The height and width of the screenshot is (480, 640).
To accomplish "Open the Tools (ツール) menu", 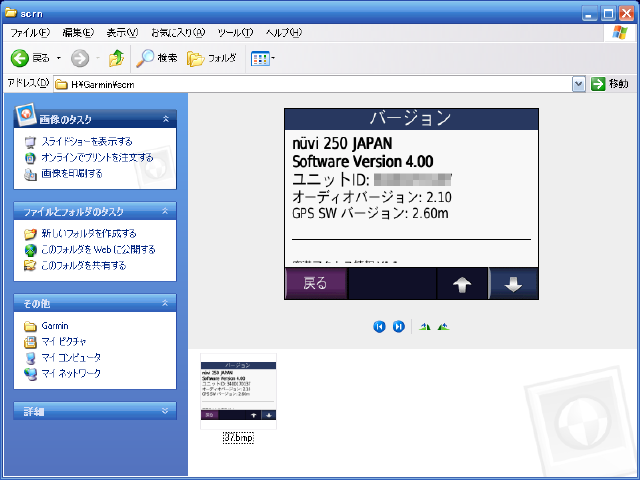I will (235, 33).
